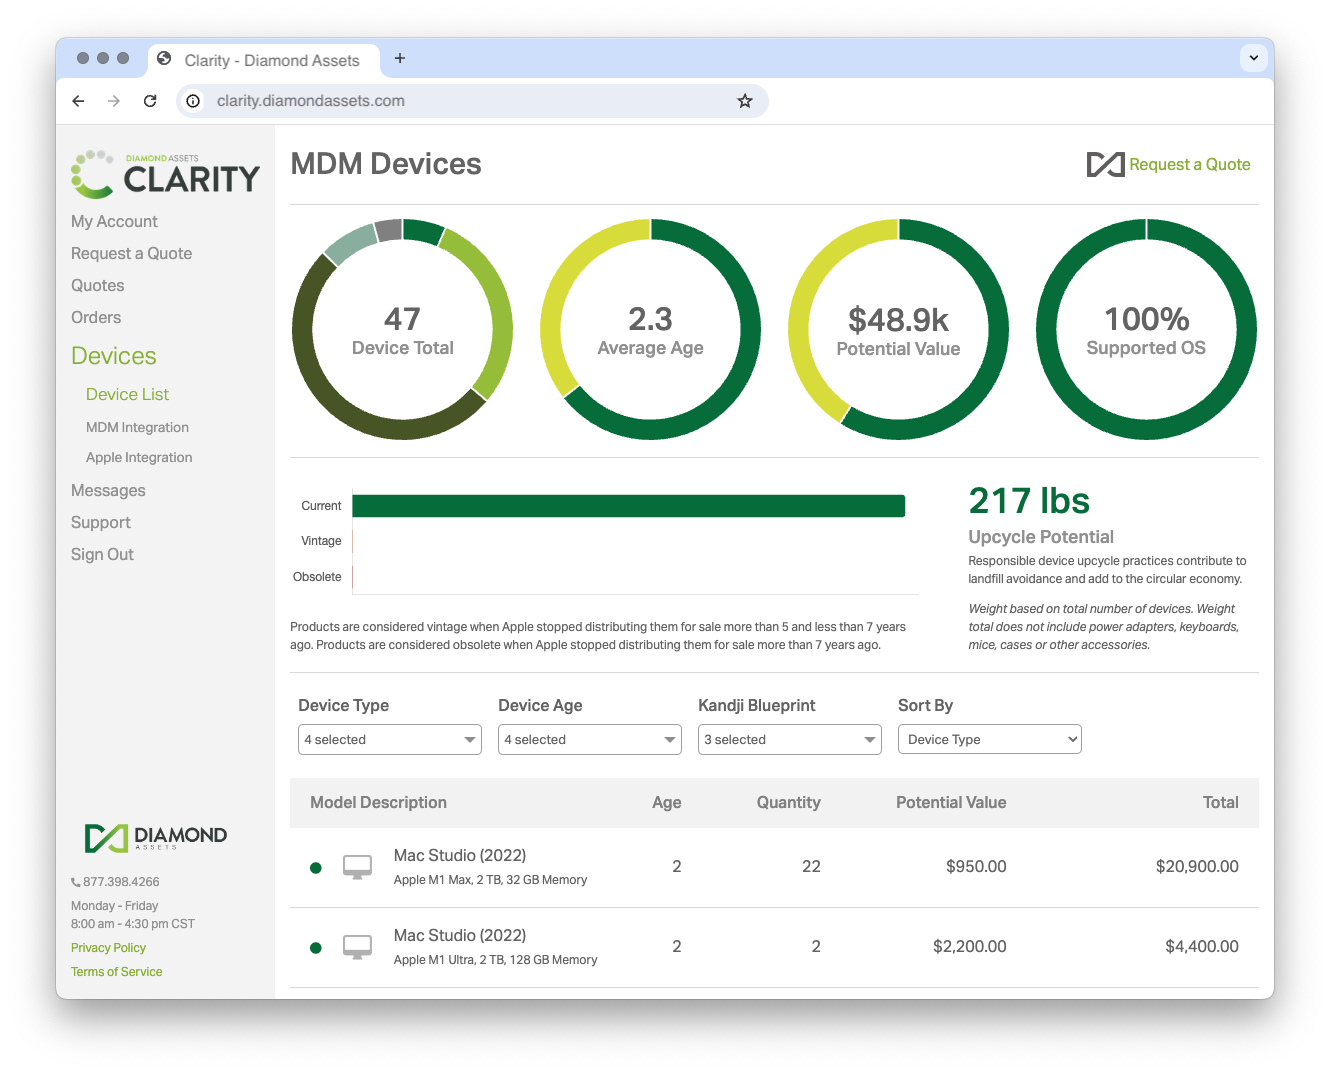Click the Apple M1 Max, 2 TB, 32 GB Memory text
This screenshot has width=1330, height=1073.
click(490, 880)
